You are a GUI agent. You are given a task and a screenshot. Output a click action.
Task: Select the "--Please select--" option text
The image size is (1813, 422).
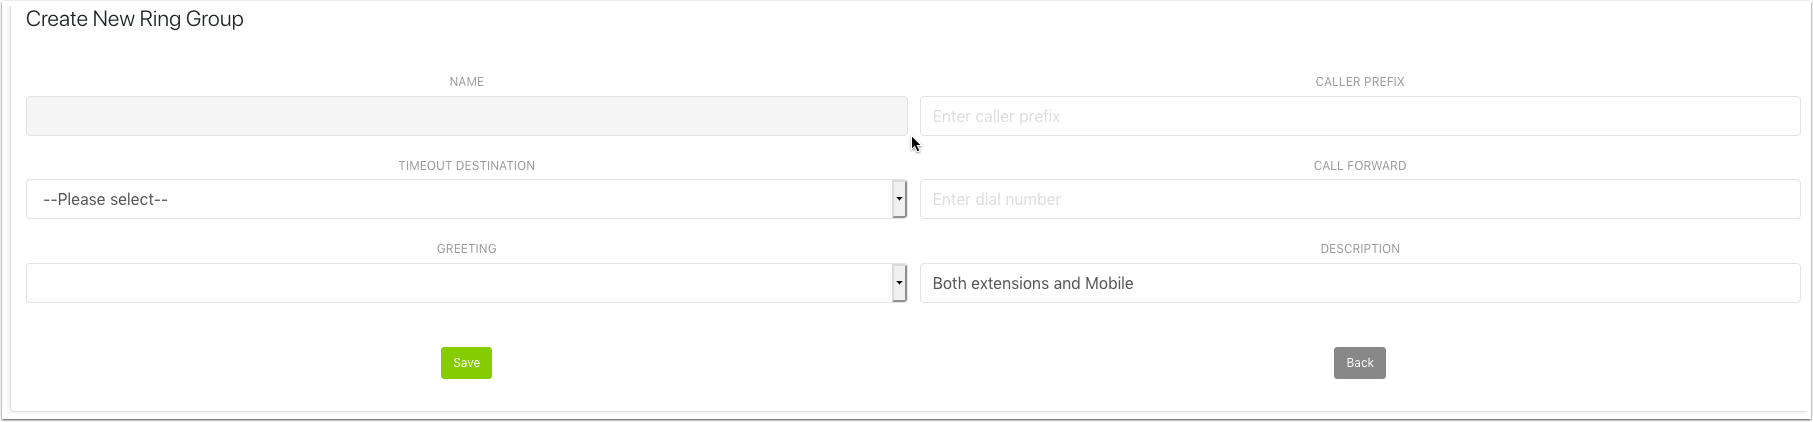(105, 200)
